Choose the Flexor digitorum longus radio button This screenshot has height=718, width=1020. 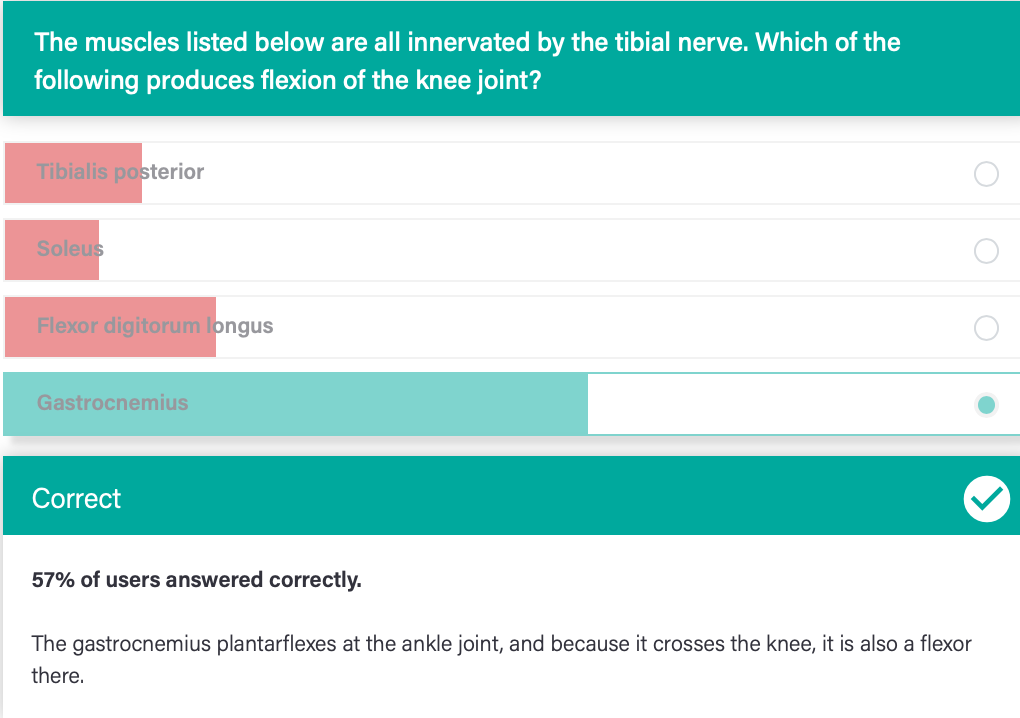986,328
